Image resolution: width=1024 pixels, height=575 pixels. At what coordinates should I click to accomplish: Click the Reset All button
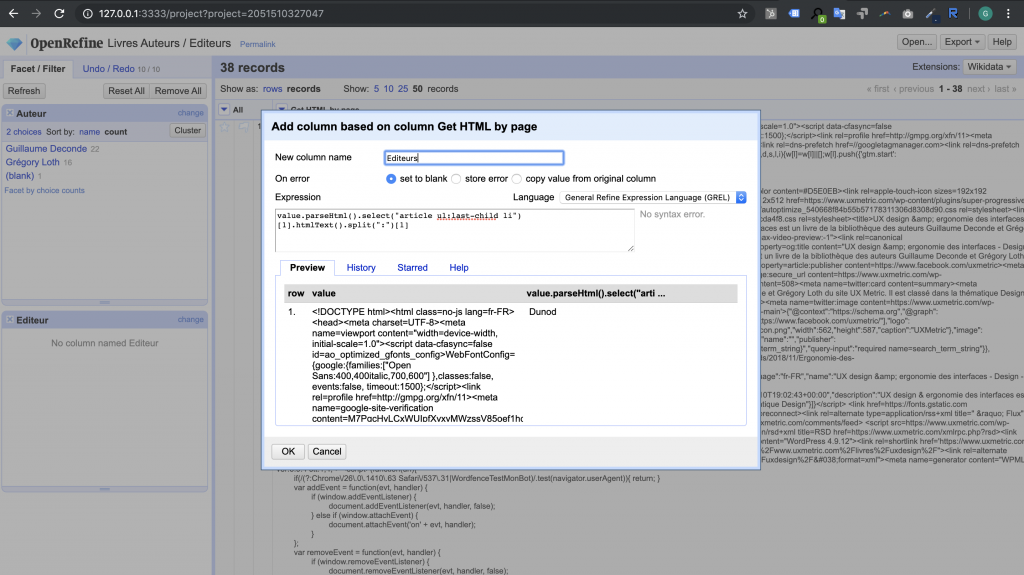click(126, 91)
